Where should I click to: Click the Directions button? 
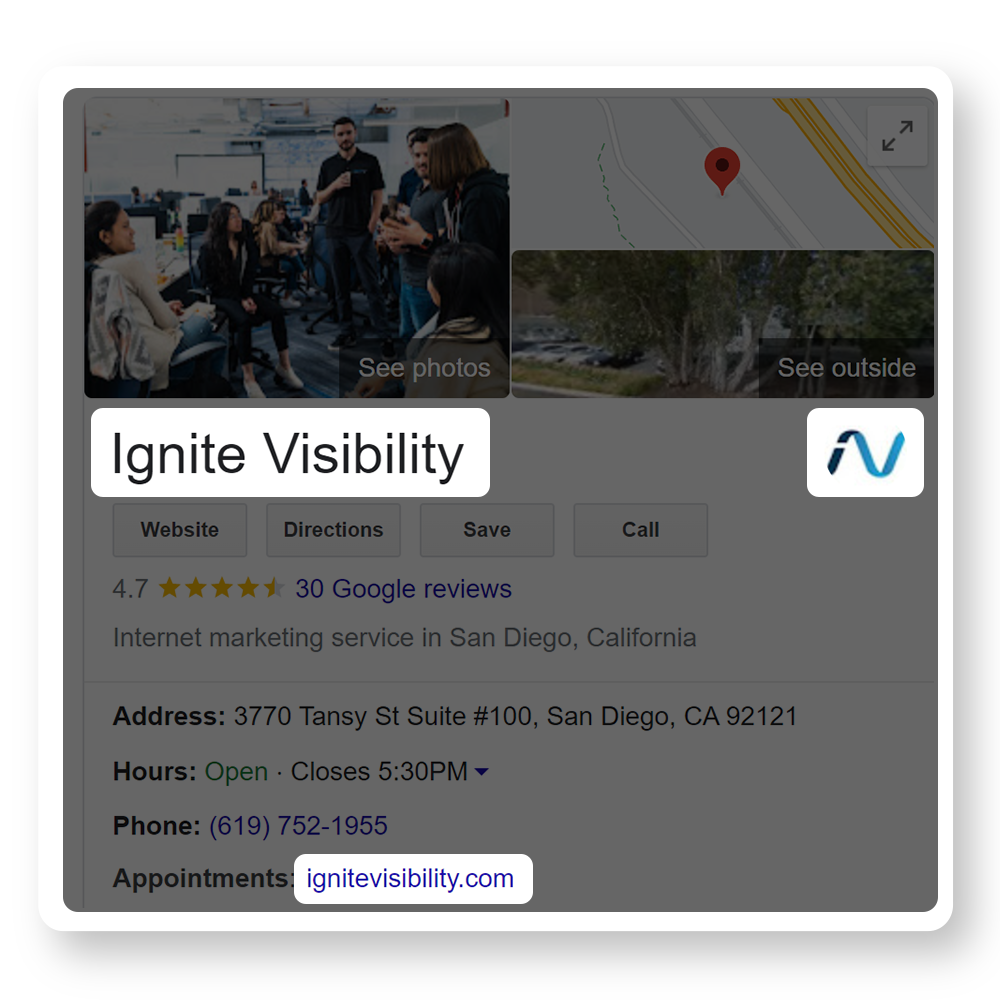pyautogui.click(x=334, y=530)
